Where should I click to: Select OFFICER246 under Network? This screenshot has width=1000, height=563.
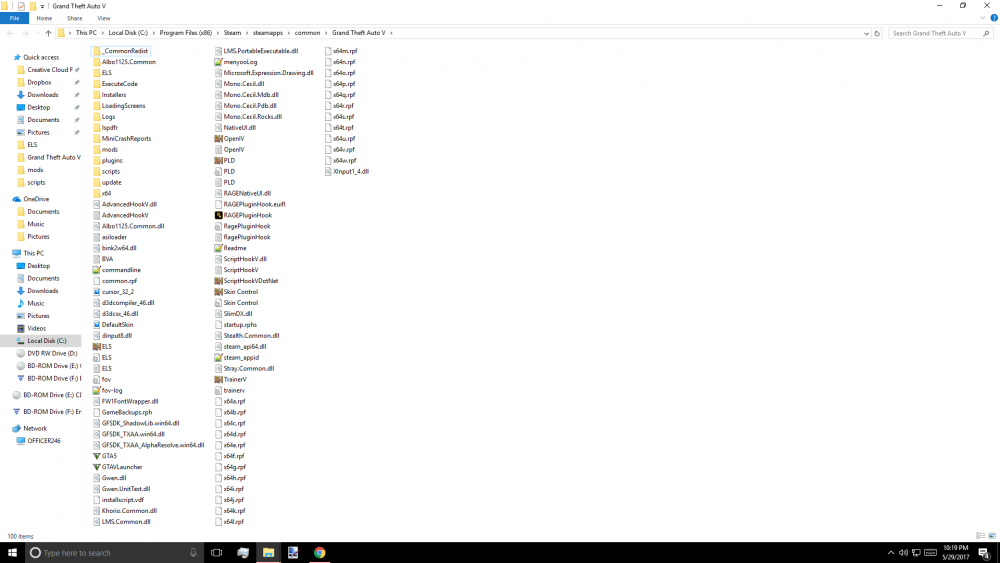tap(43, 441)
